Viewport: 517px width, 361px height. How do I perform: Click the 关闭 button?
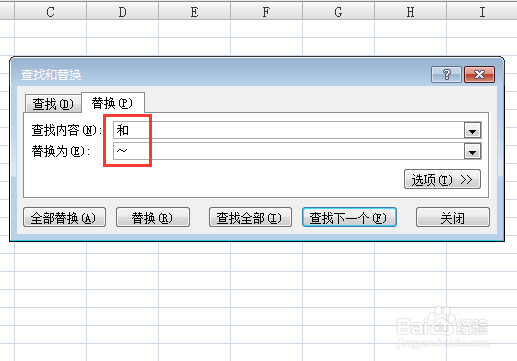(453, 217)
